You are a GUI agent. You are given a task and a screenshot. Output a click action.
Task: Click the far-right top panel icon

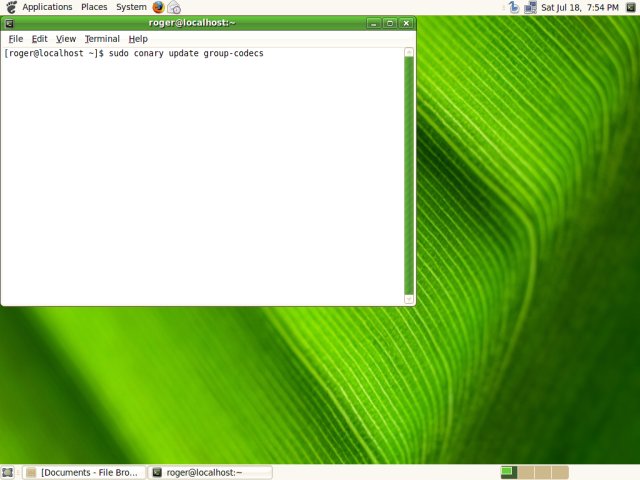click(631, 7)
